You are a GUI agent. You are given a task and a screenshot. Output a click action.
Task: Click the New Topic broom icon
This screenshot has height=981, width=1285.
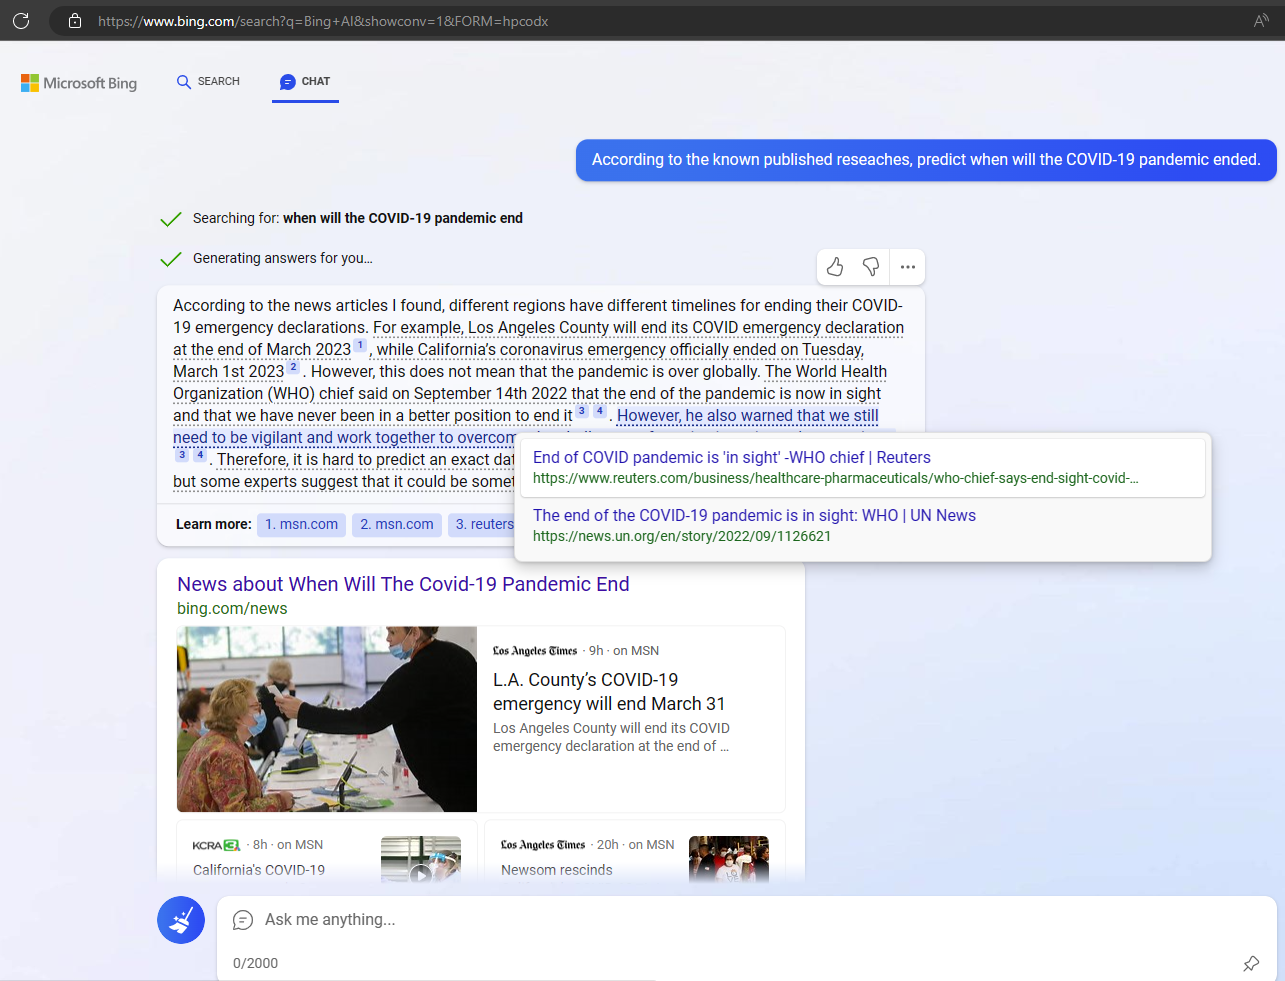(181, 920)
